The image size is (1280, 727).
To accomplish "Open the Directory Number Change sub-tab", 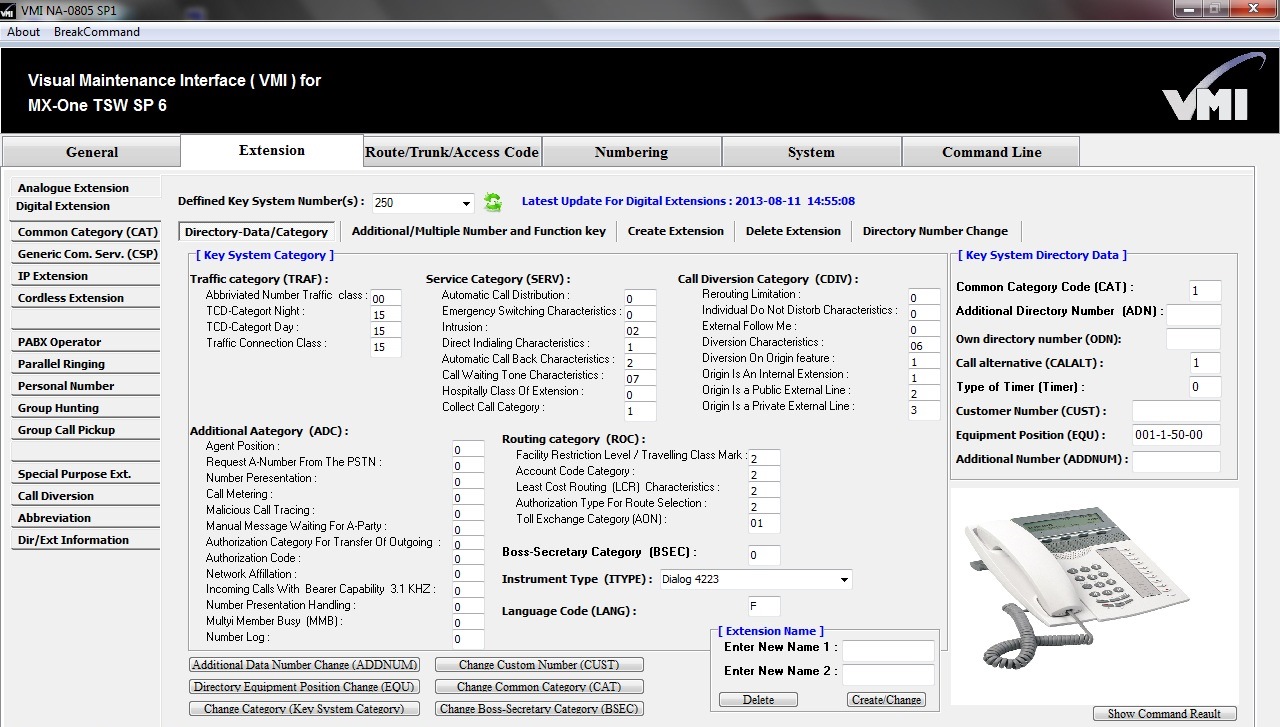I will 935,231.
